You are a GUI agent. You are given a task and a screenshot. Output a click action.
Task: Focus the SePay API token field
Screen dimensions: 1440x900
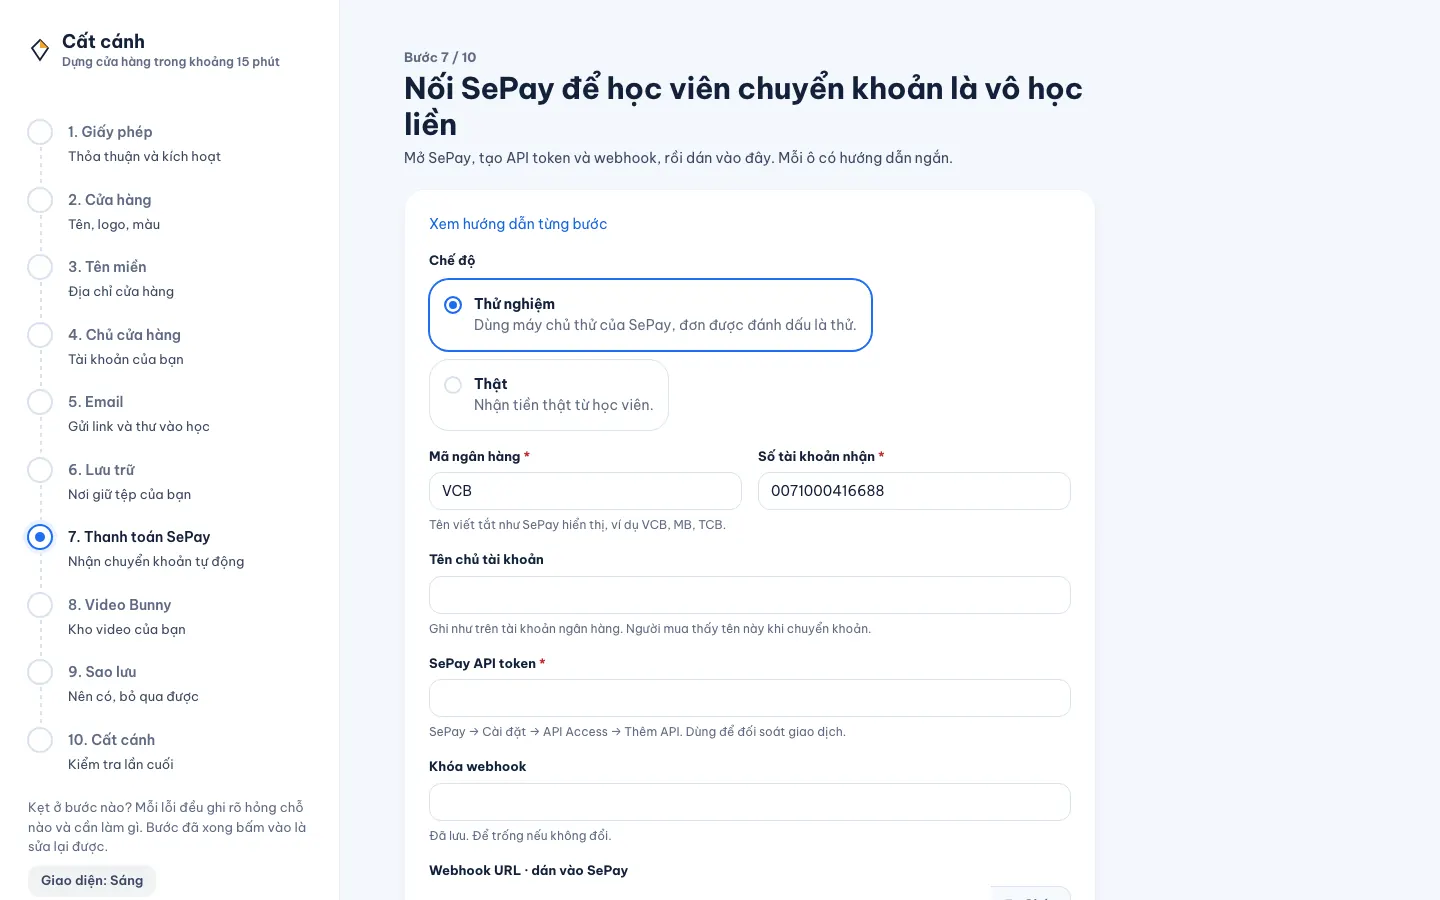tap(750, 698)
